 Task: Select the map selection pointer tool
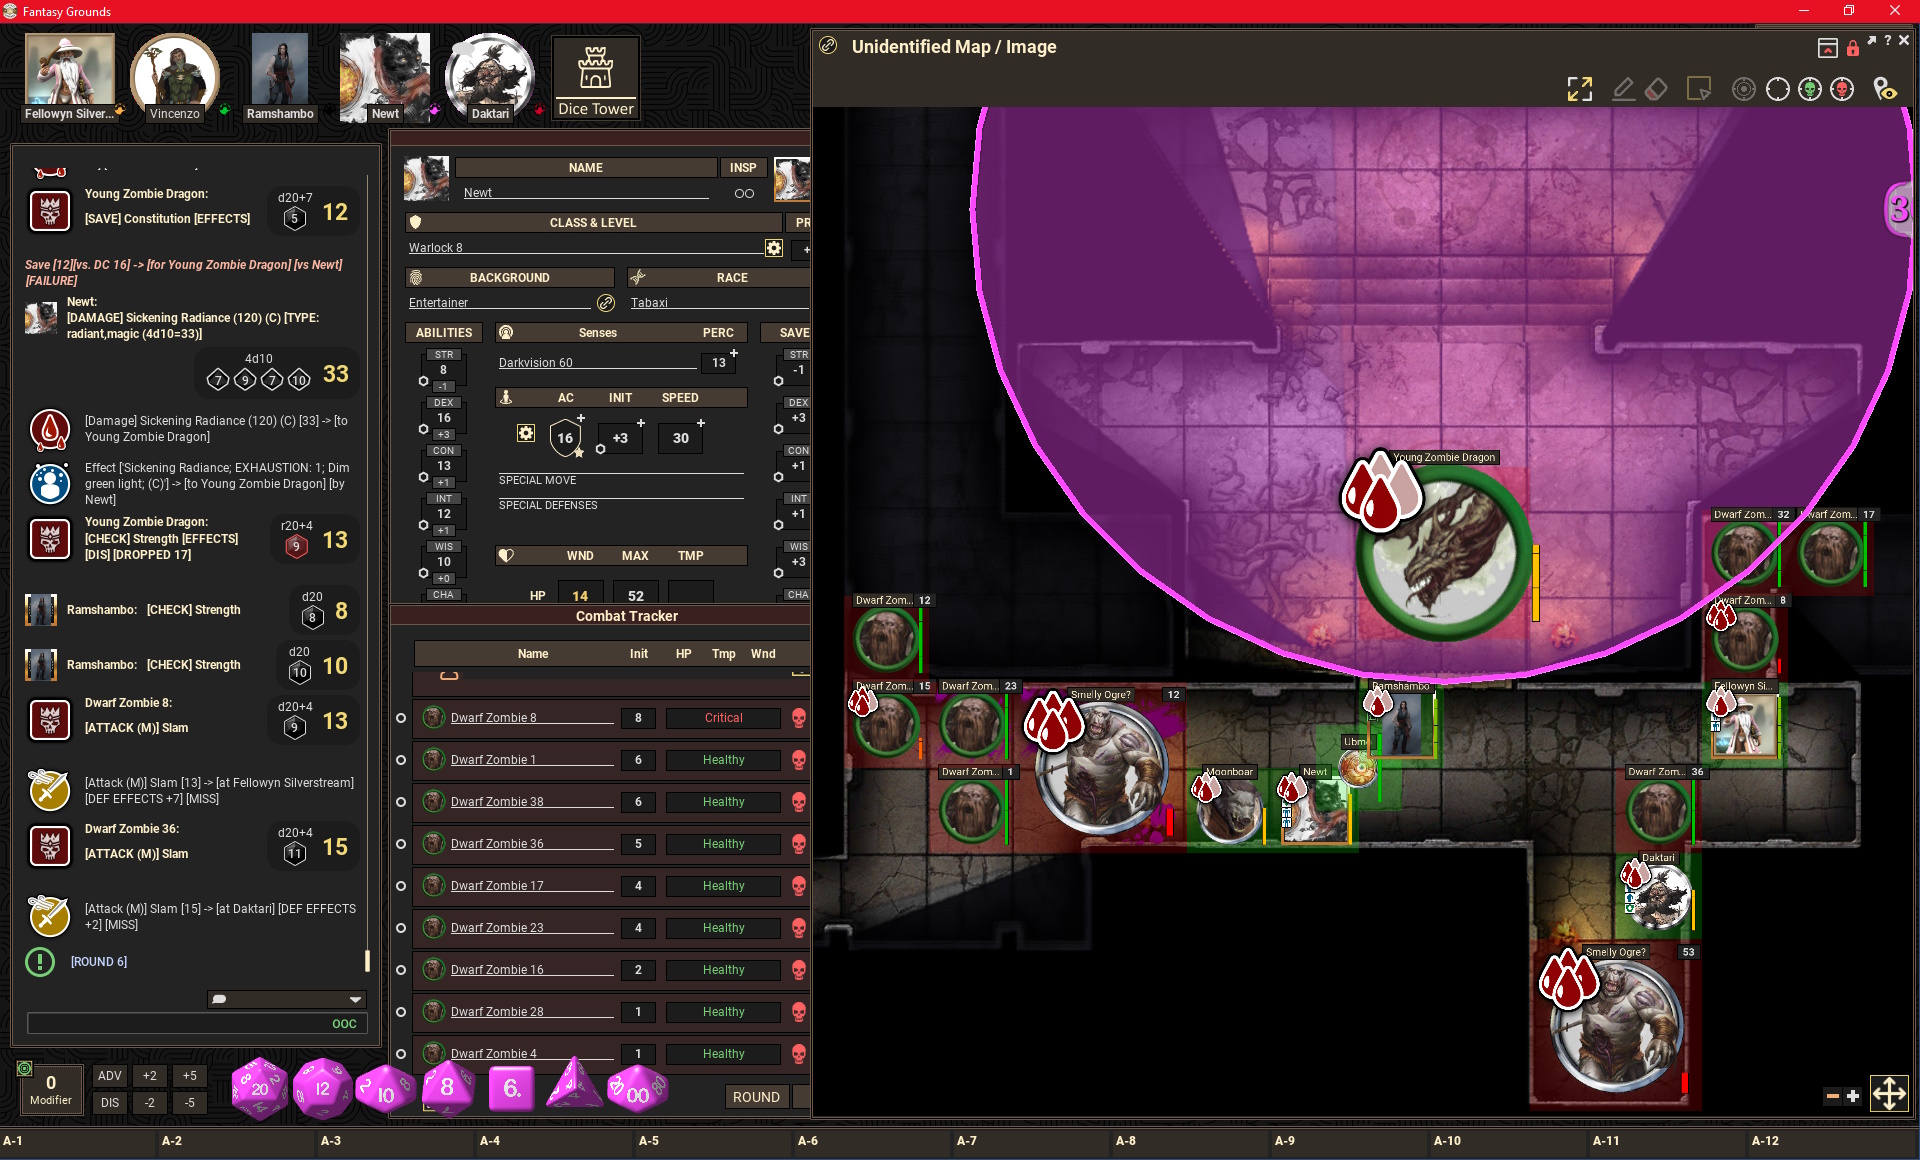[1699, 89]
